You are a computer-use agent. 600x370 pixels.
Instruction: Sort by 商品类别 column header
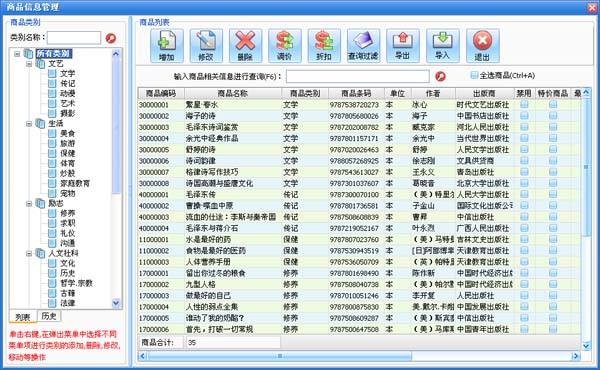pyautogui.click(x=305, y=93)
